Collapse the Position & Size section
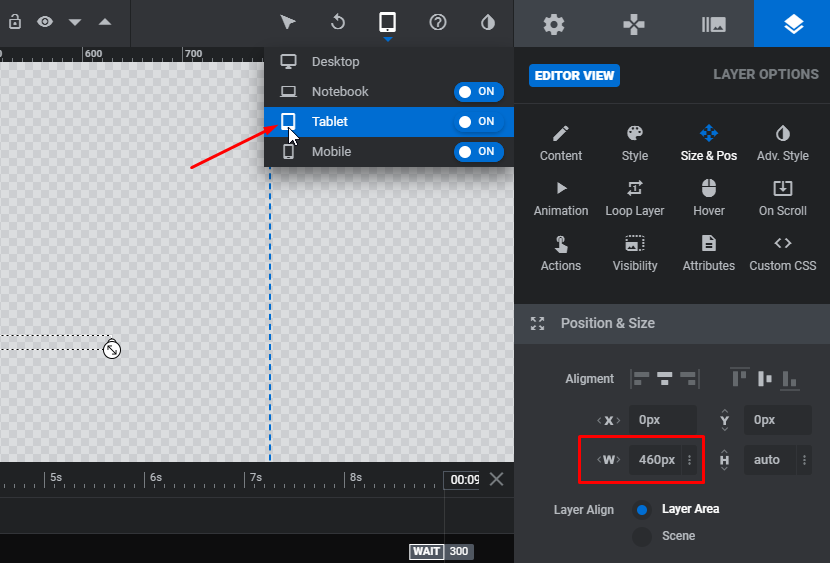Screen dimensions: 830x563 pyautogui.click(x=672, y=323)
